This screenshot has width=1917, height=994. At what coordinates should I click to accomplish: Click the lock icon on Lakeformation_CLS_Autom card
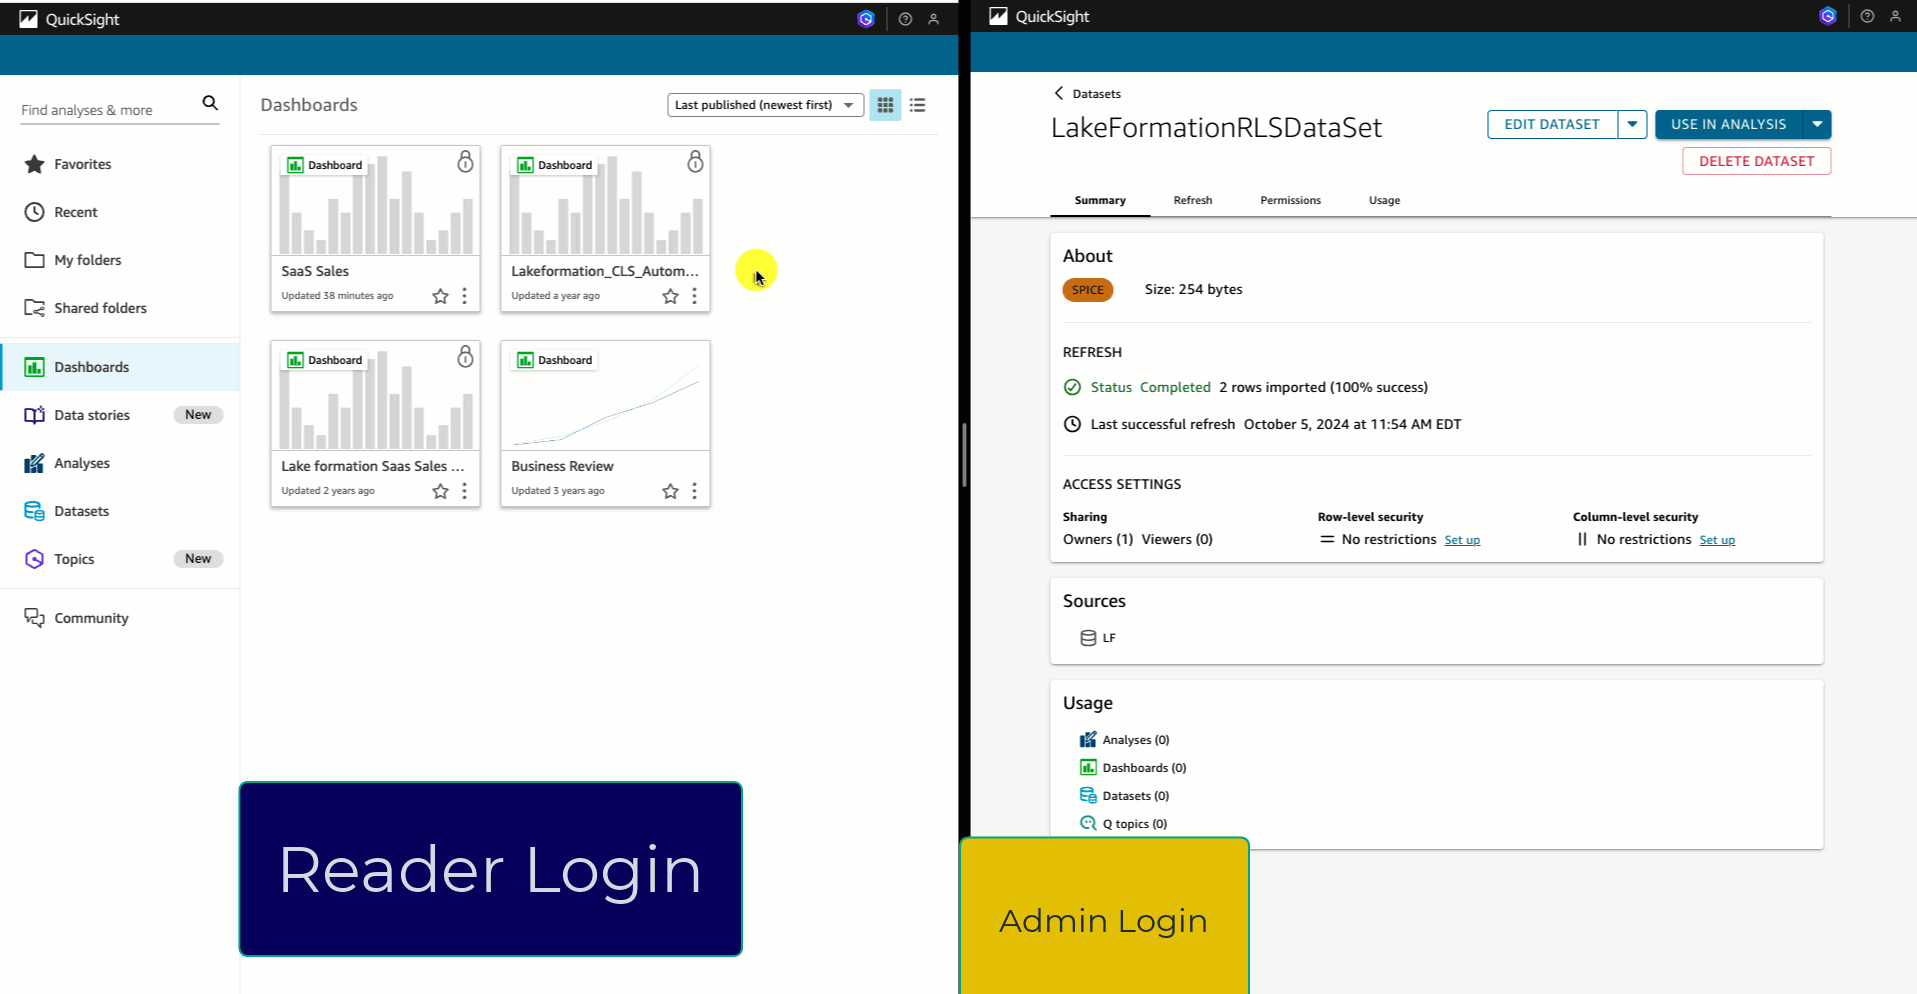695,162
